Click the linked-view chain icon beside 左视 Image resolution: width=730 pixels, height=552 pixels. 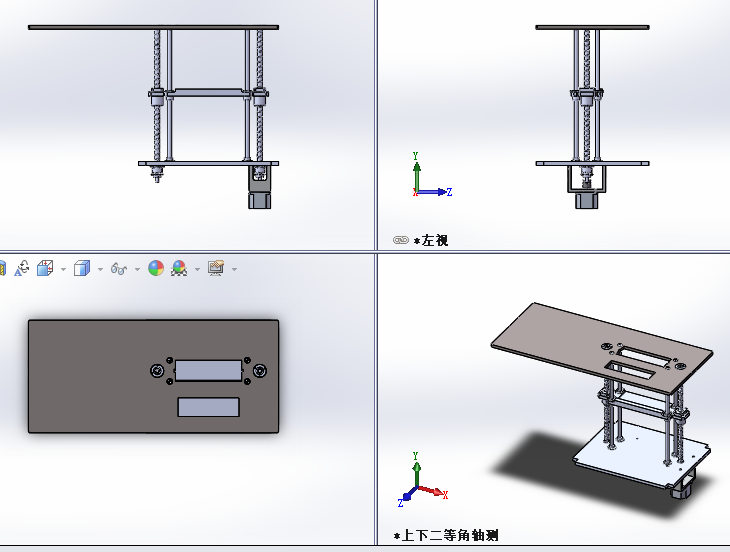coord(400,240)
